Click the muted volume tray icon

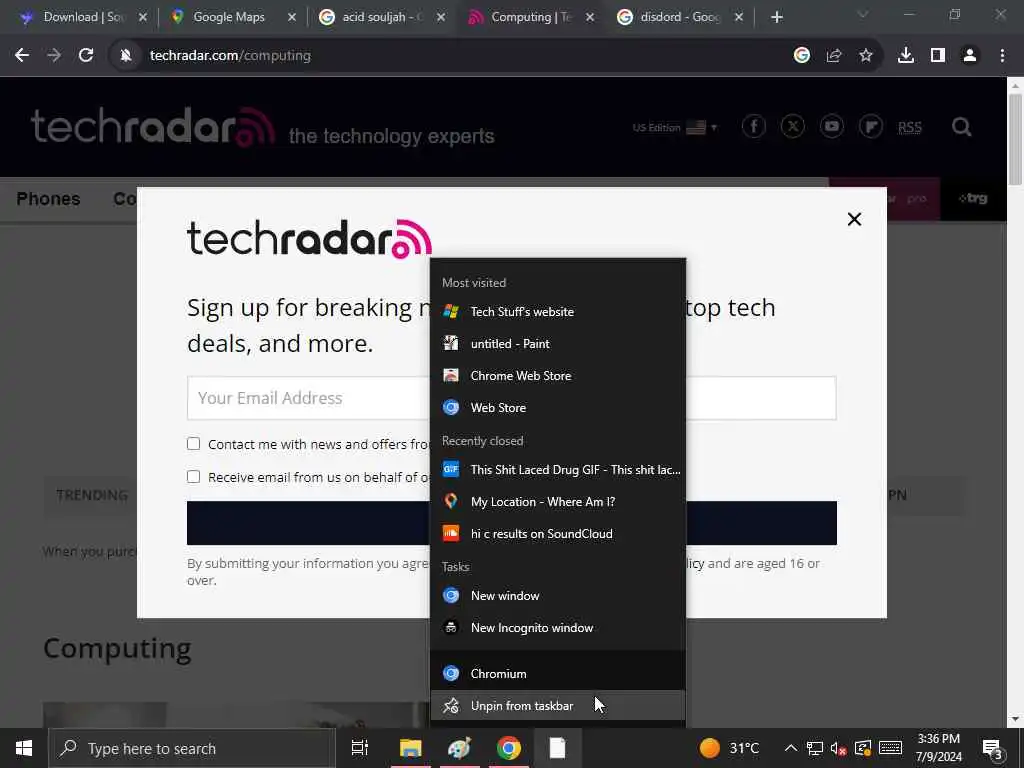pos(839,748)
